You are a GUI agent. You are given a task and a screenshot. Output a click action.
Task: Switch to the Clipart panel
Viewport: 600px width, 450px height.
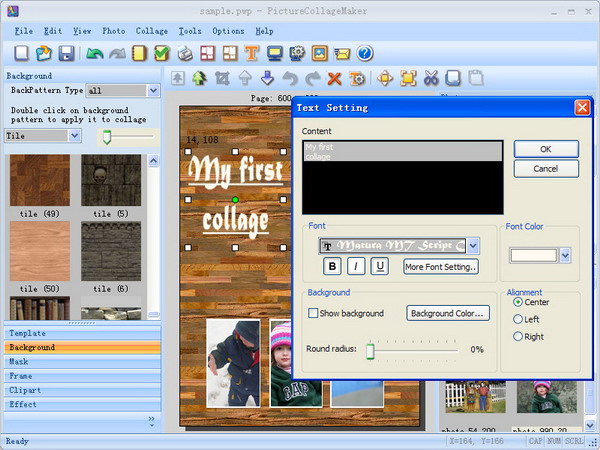(82, 390)
